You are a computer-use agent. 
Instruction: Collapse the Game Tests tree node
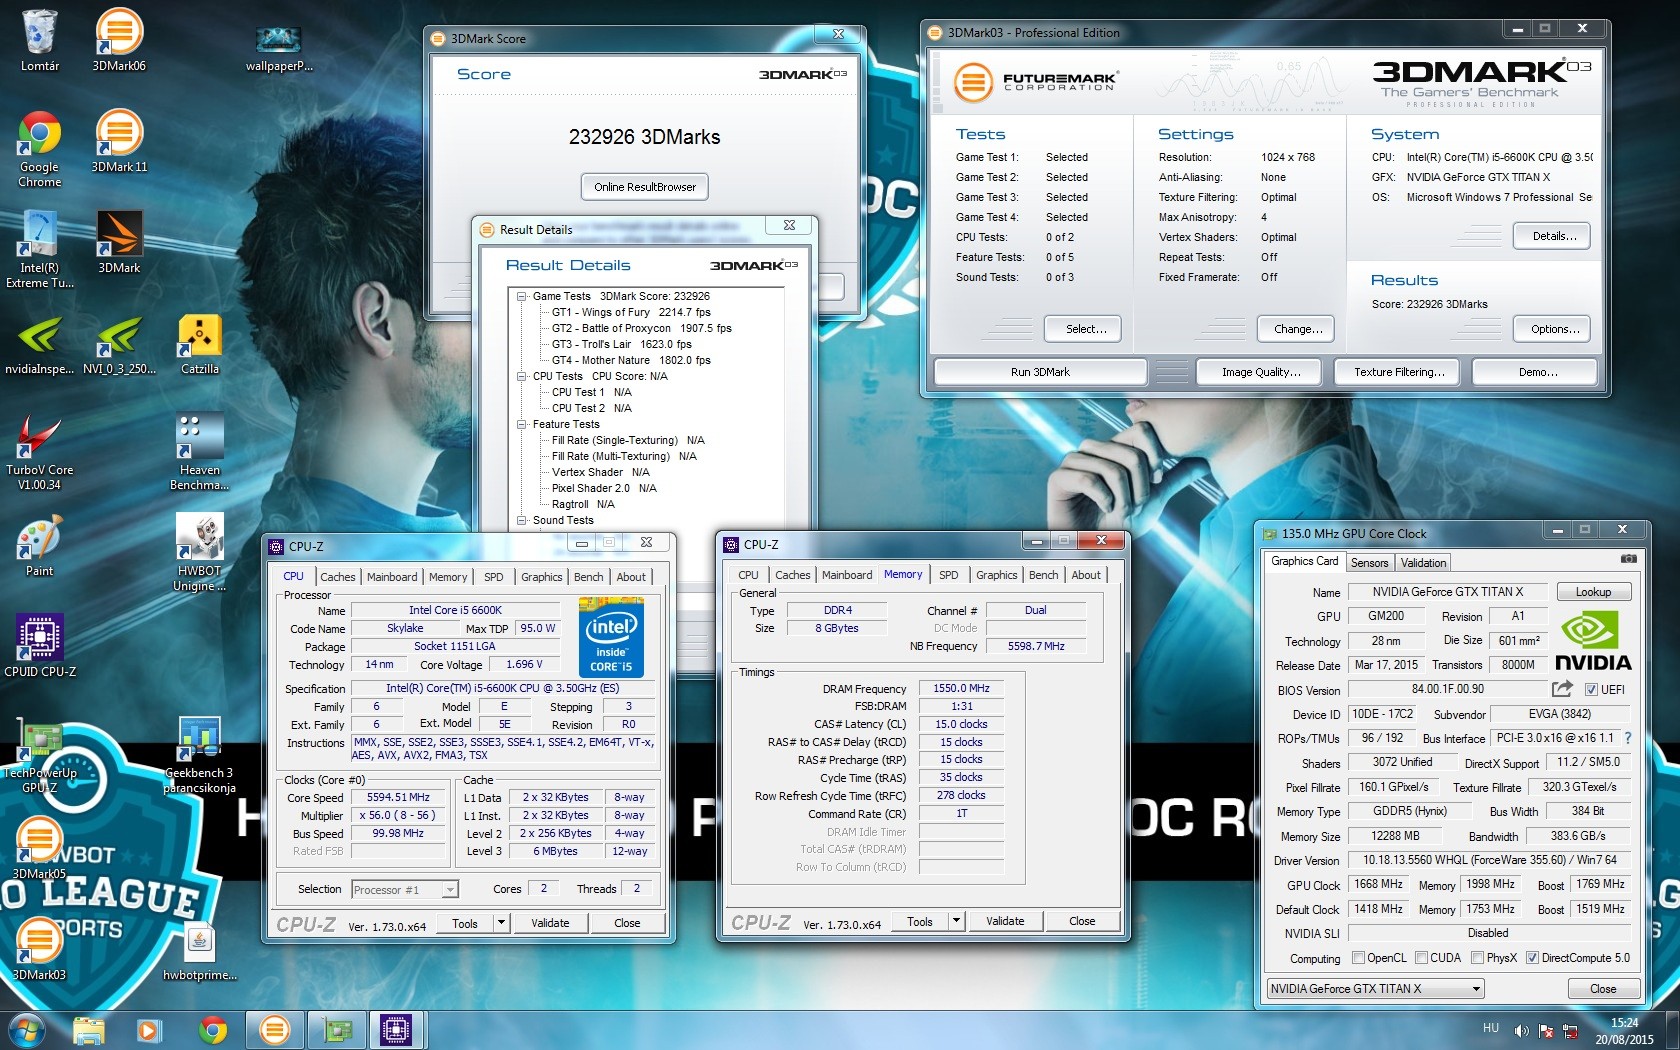click(522, 297)
